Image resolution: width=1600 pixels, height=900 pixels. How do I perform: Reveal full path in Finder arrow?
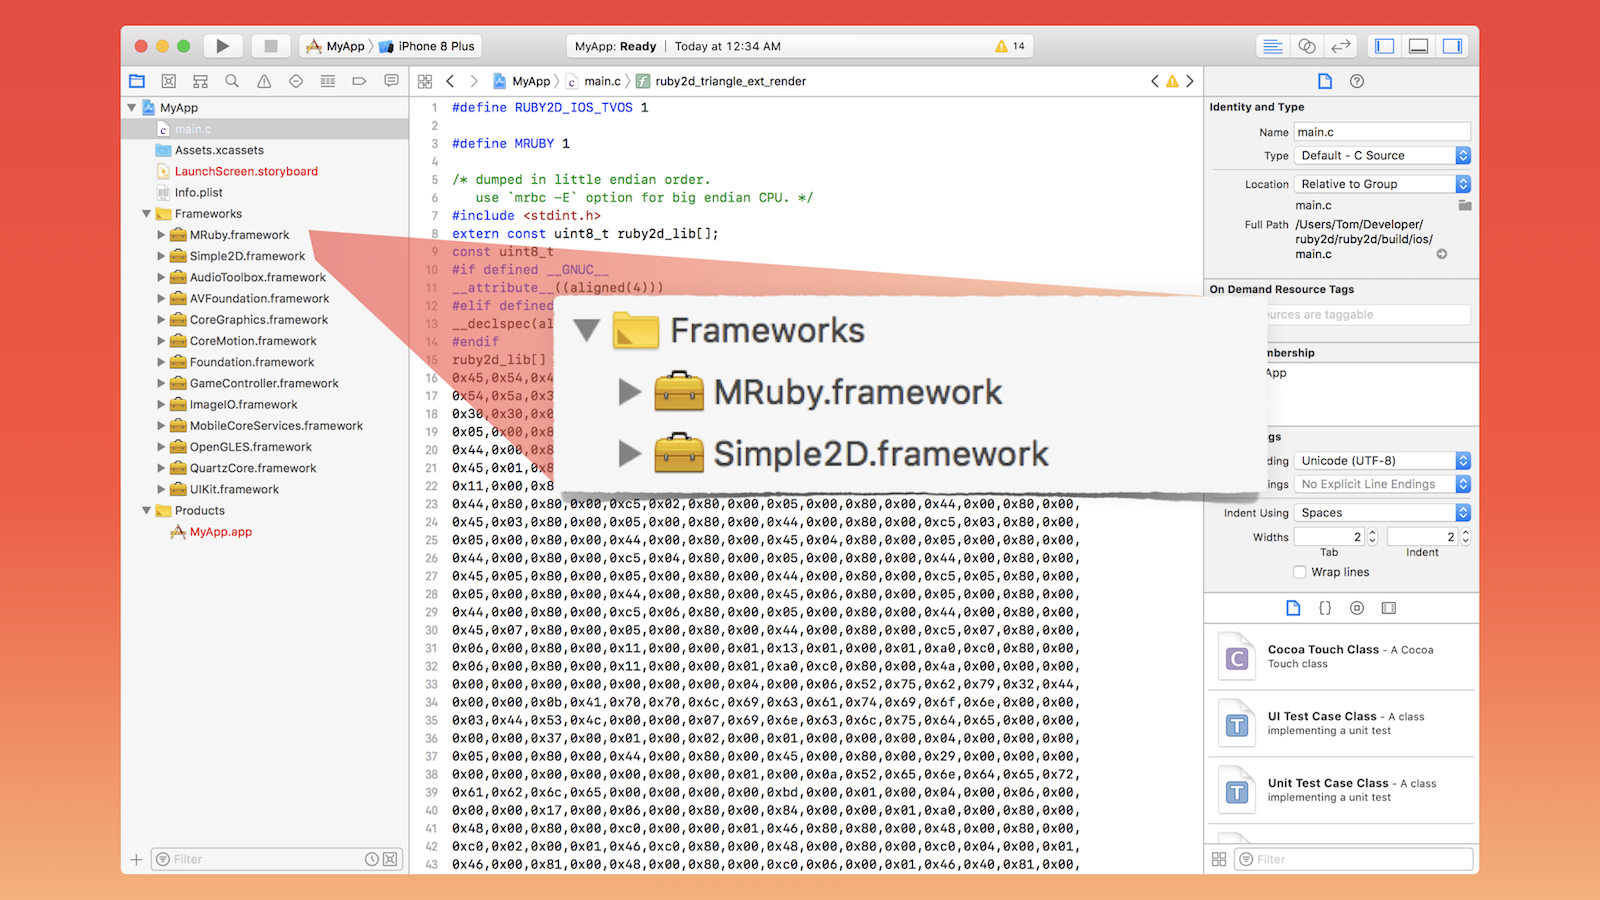1442,254
